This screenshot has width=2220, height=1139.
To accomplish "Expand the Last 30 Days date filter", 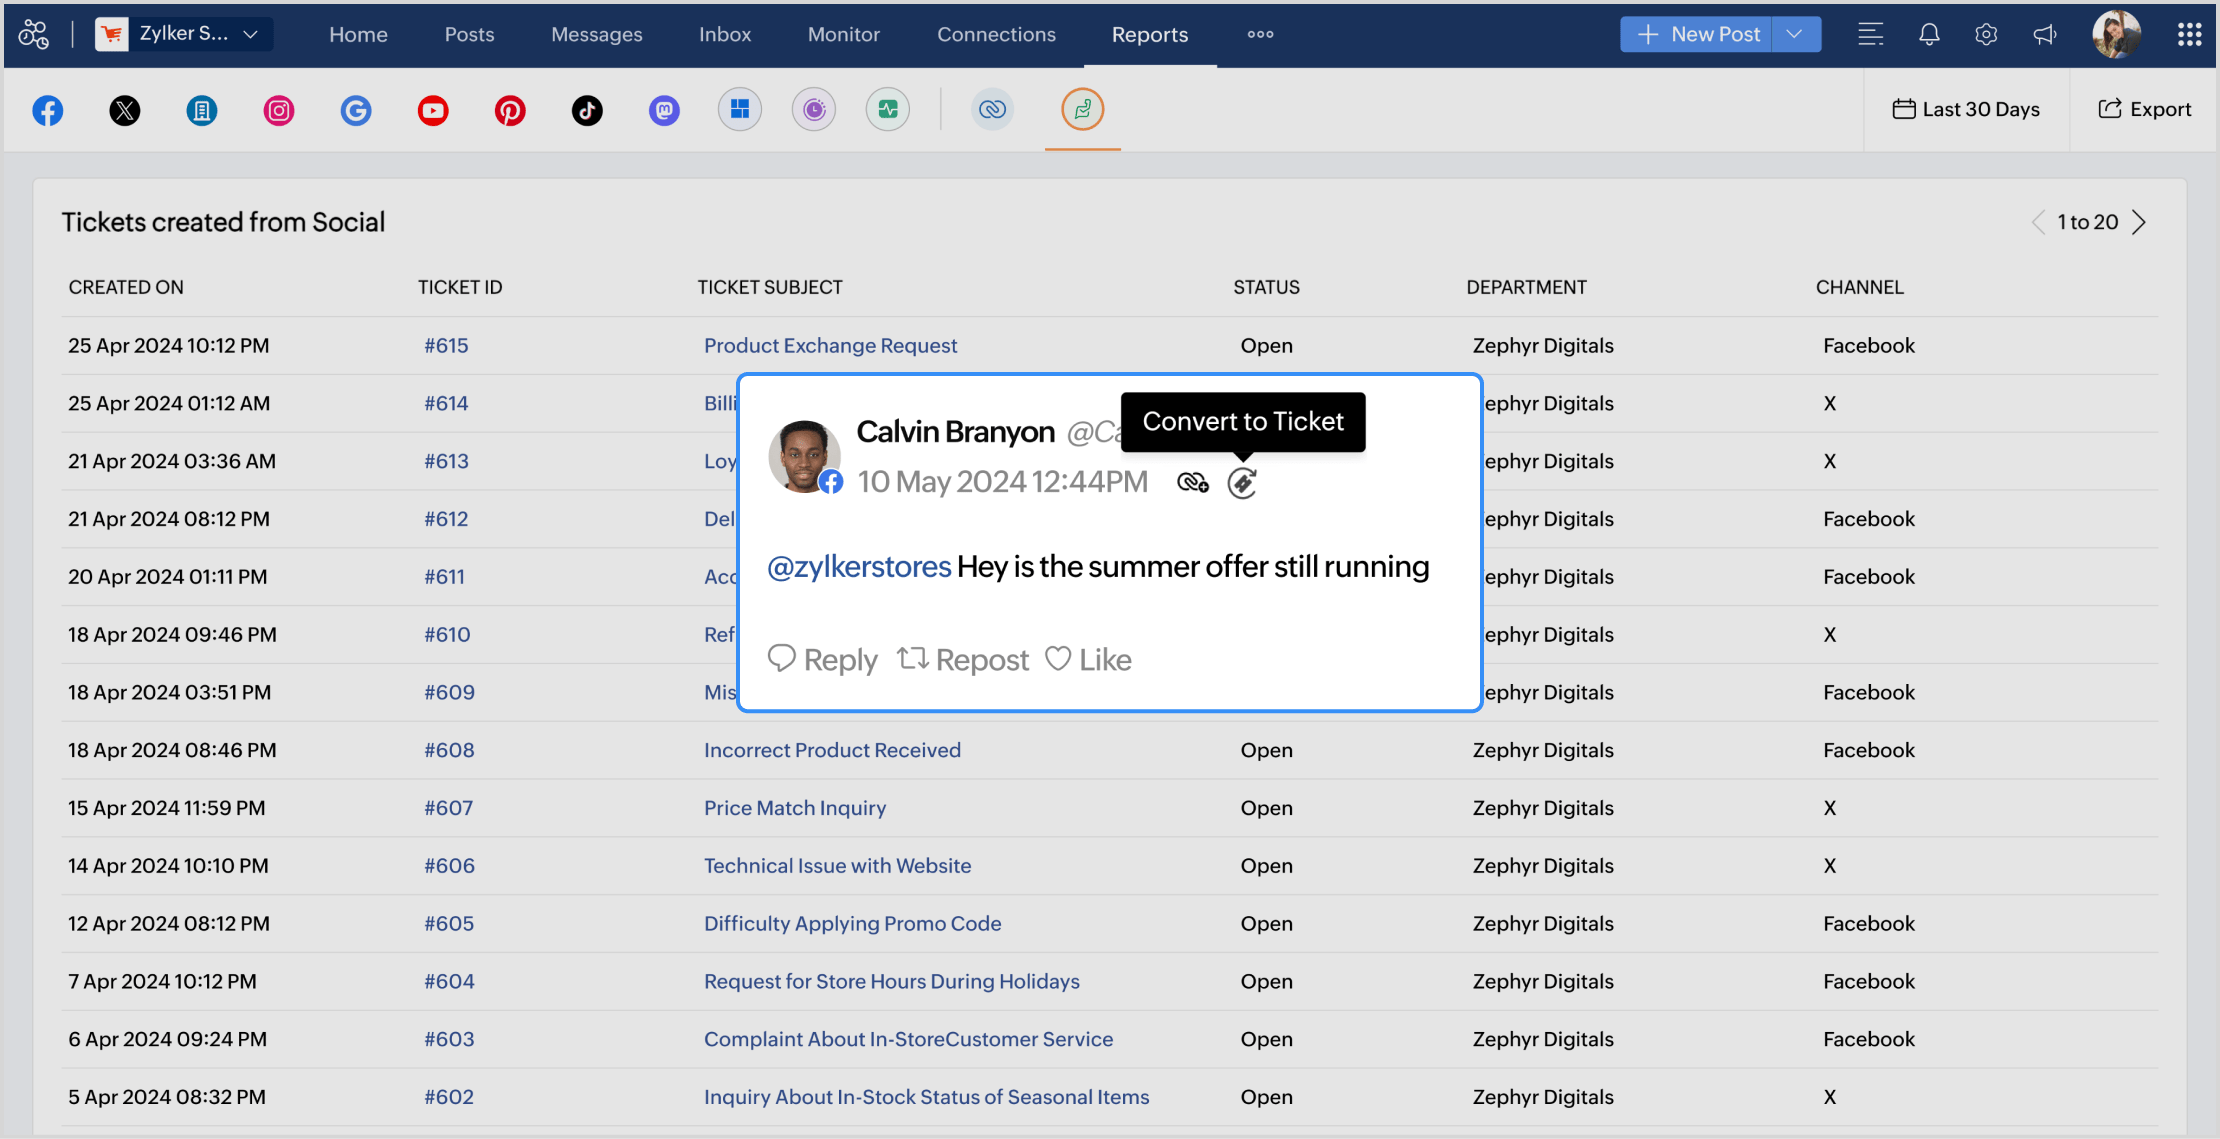I will coord(1967,109).
